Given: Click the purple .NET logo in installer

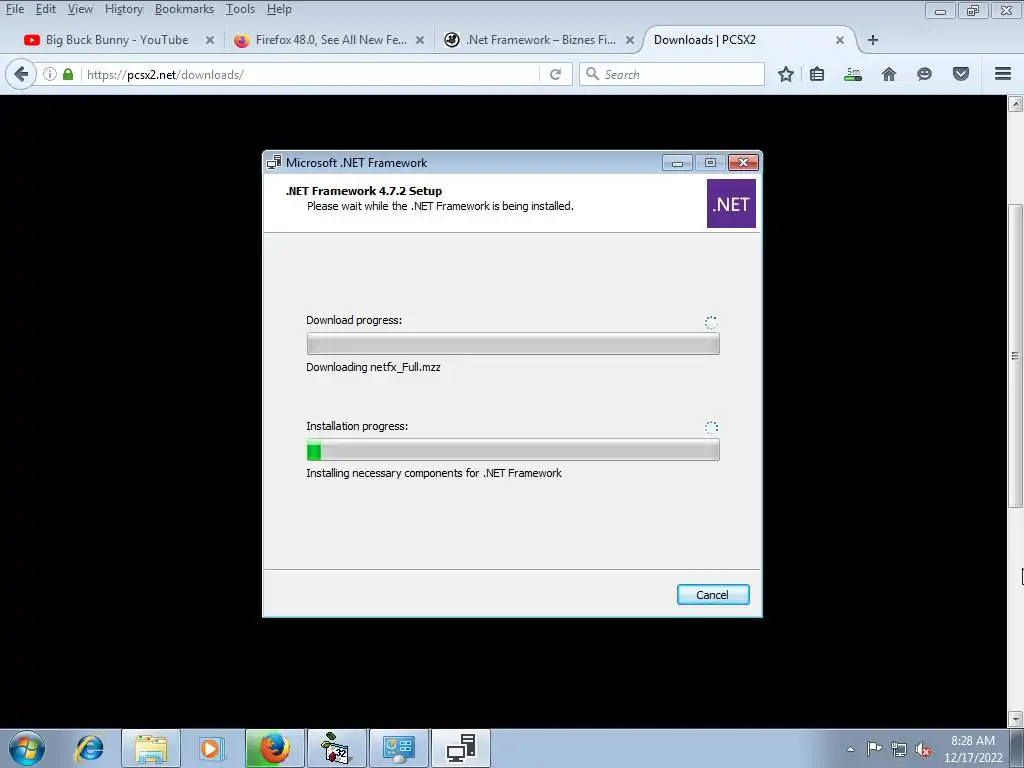Looking at the screenshot, I should (x=731, y=204).
